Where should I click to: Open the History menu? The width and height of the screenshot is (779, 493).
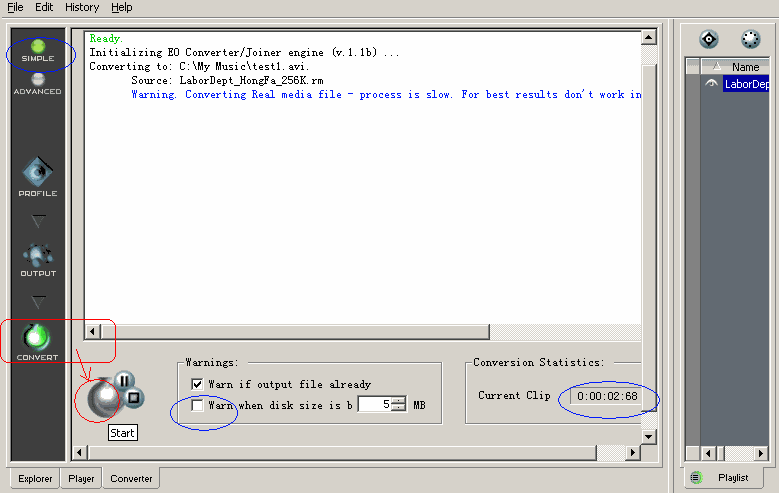click(82, 7)
